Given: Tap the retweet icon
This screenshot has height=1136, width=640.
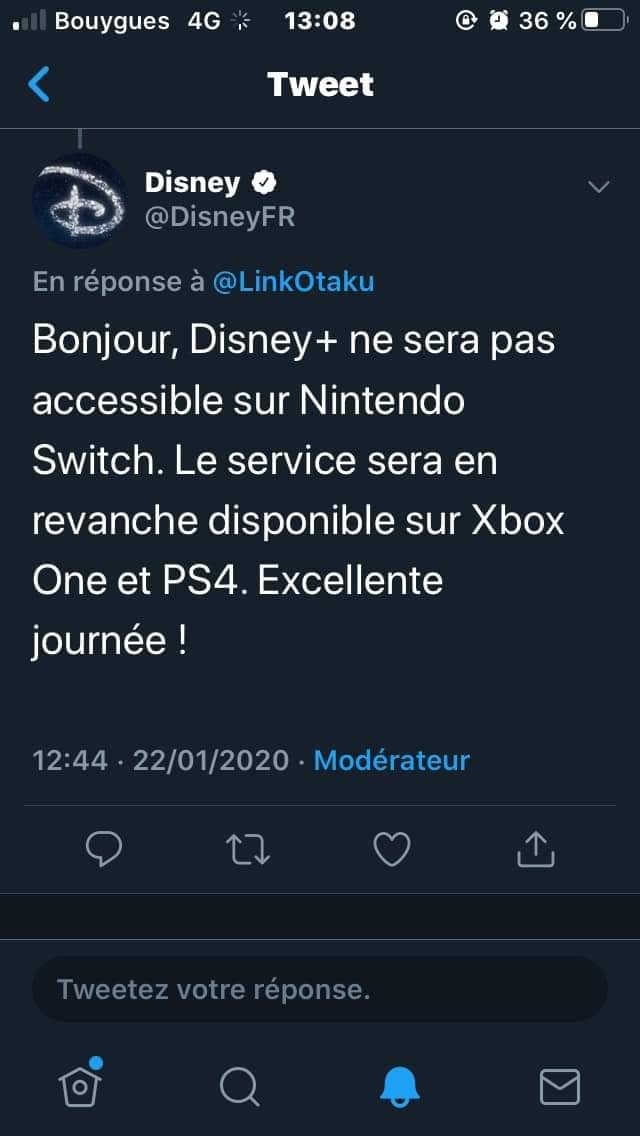Looking at the screenshot, I should [x=248, y=849].
